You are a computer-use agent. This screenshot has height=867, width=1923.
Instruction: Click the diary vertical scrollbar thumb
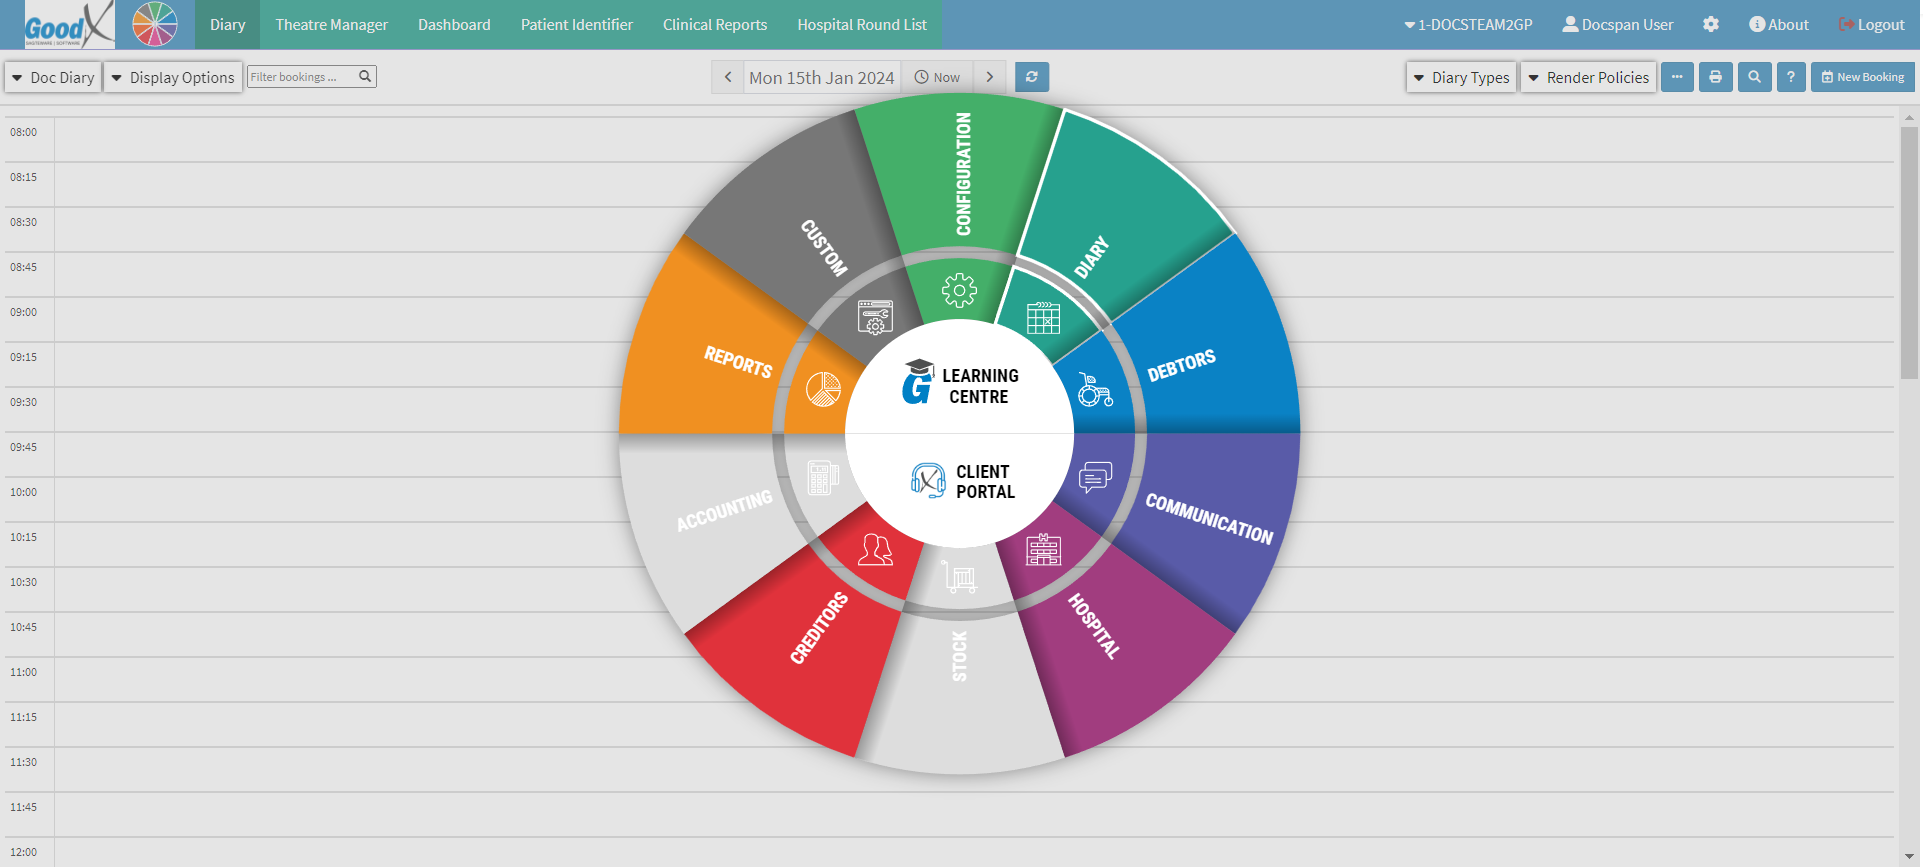[x=1909, y=252]
